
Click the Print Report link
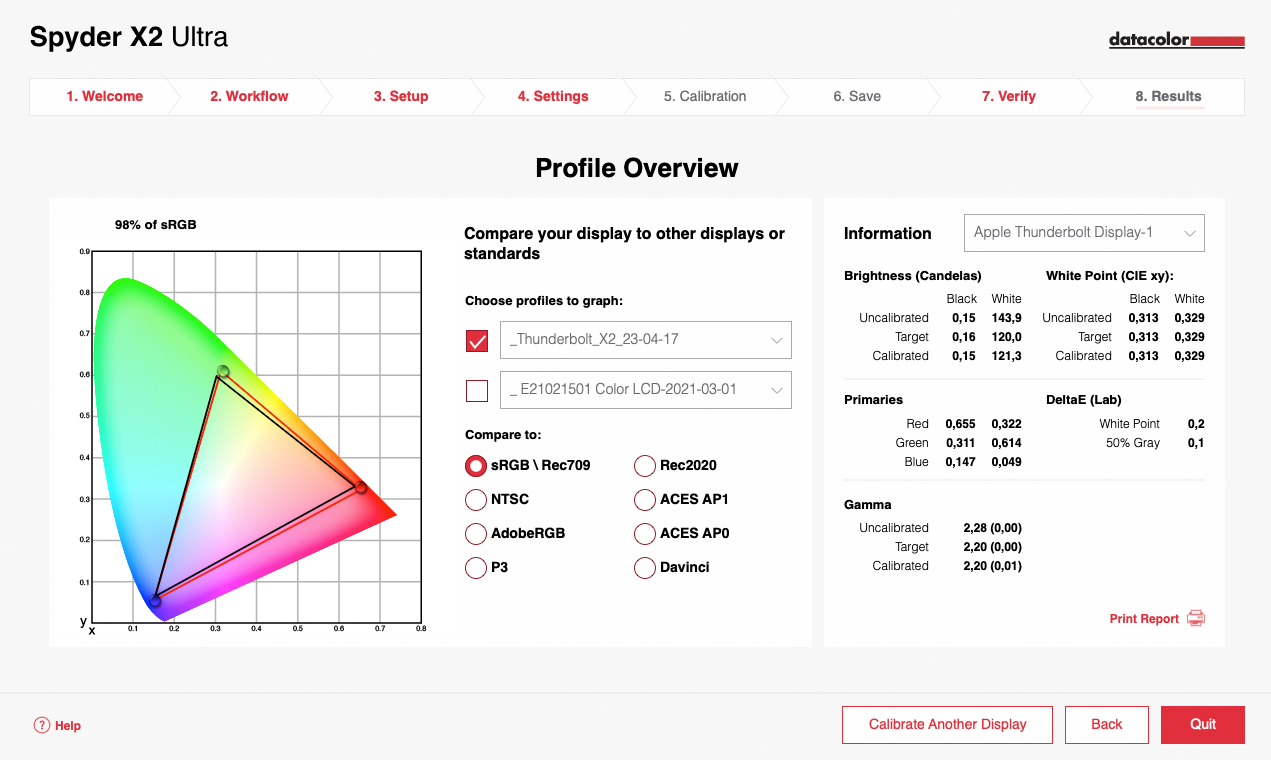click(1144, 619)
